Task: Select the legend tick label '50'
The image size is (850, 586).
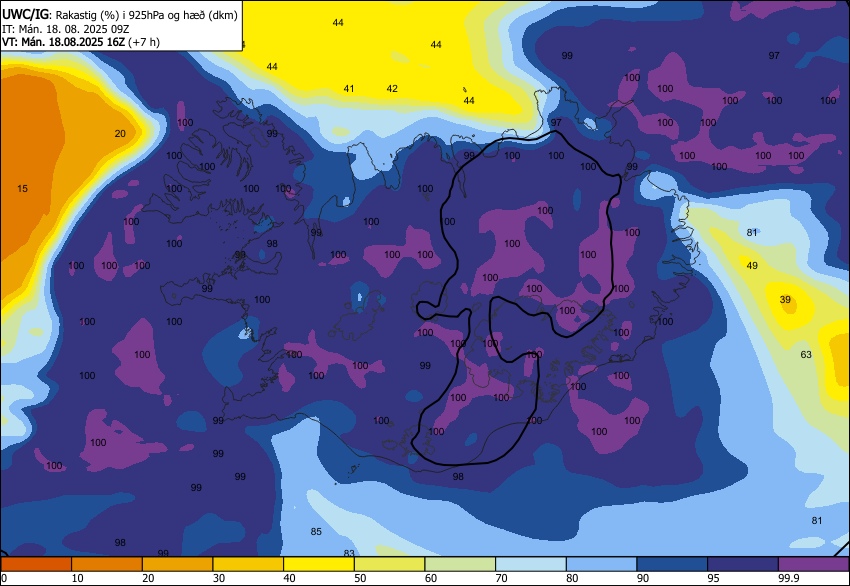Action: [x=360, y=578]
